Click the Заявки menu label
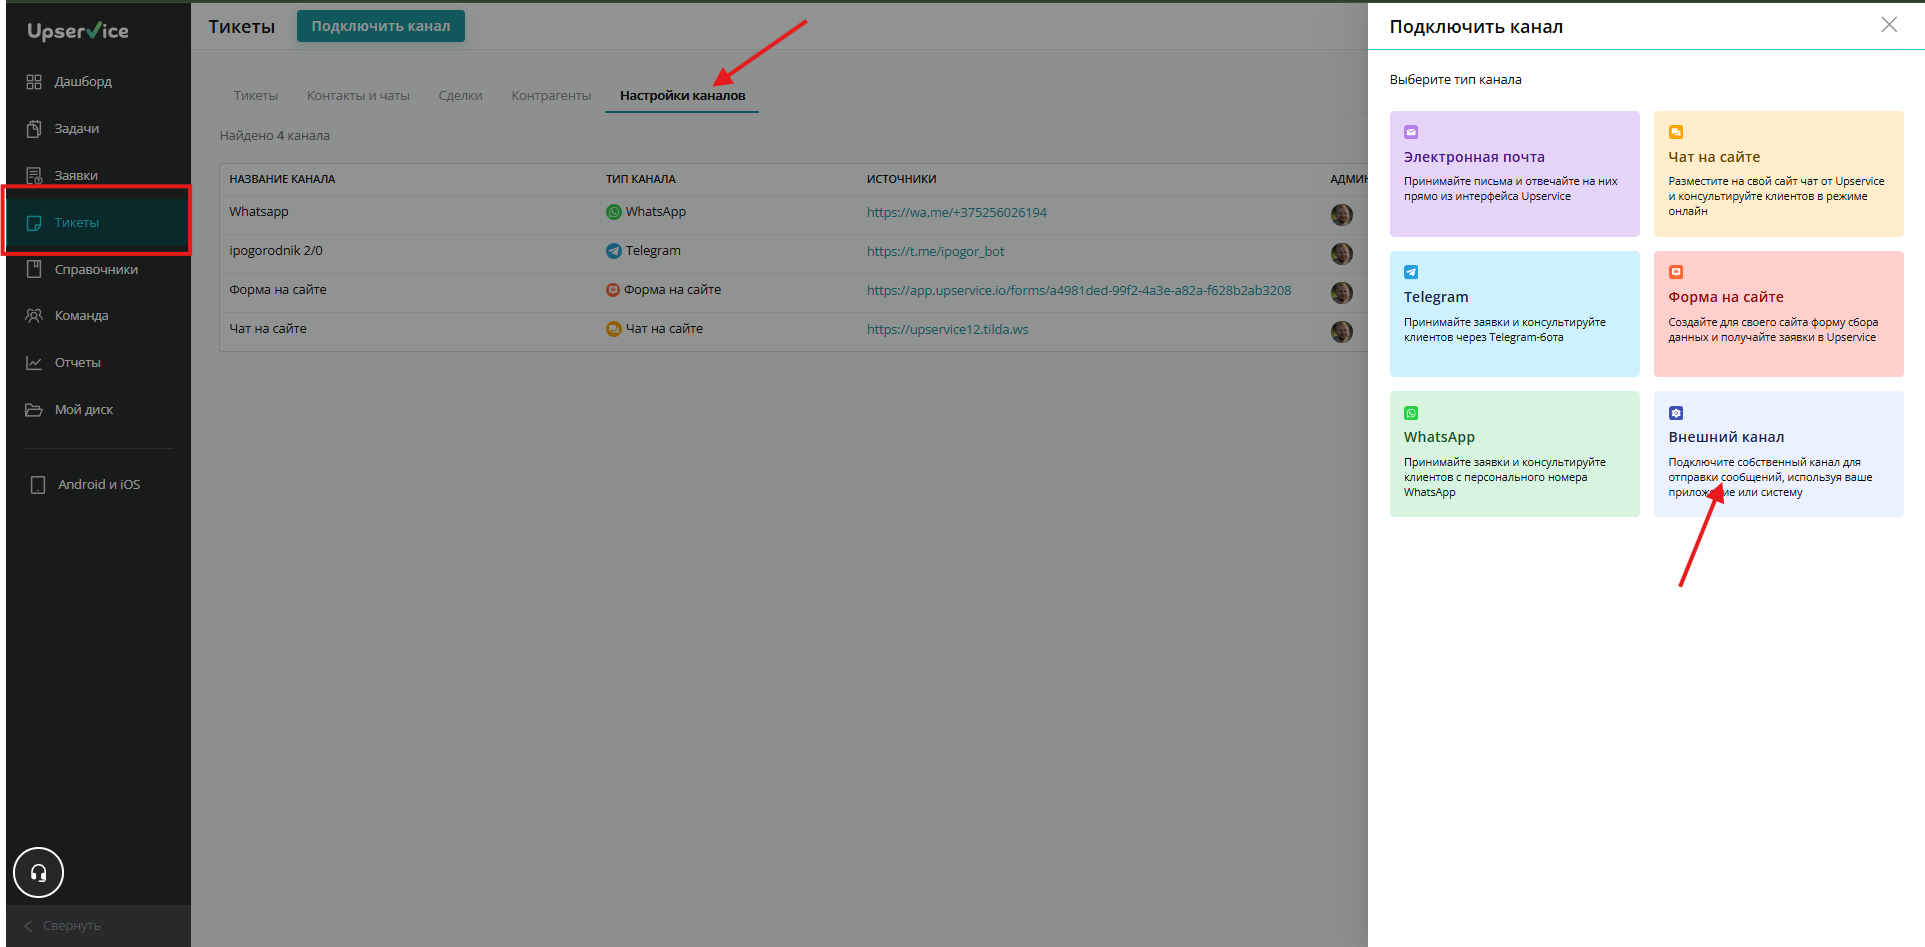The image size is (1925, 947). [76, 176]
